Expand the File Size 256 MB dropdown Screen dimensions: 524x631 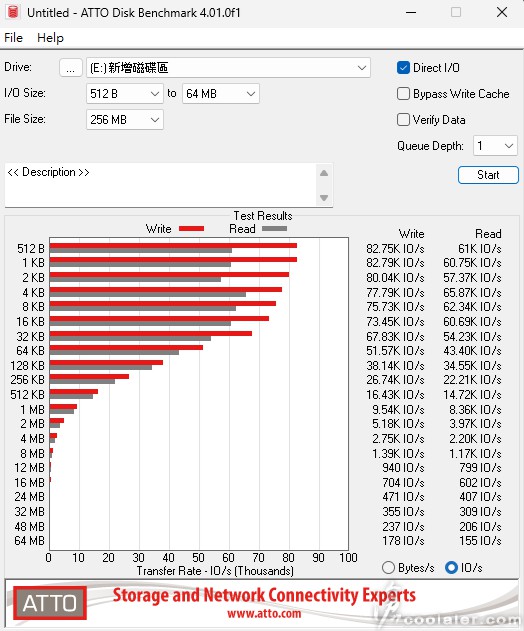(x=125, y=120)
